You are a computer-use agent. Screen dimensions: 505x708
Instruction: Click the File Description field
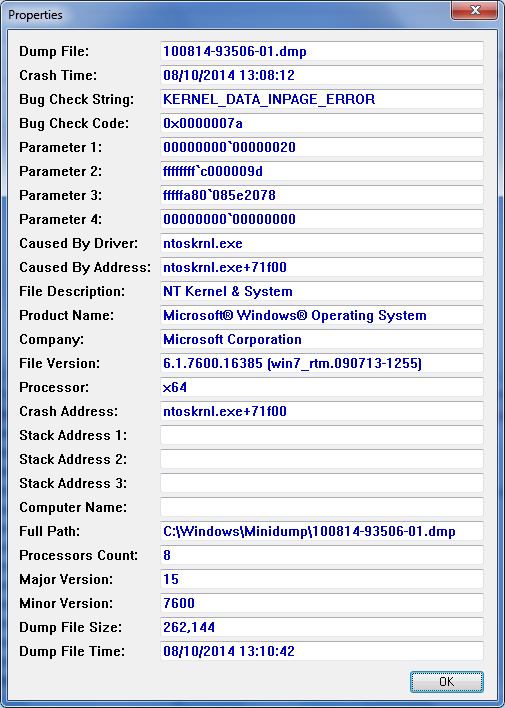pos(322,291)
